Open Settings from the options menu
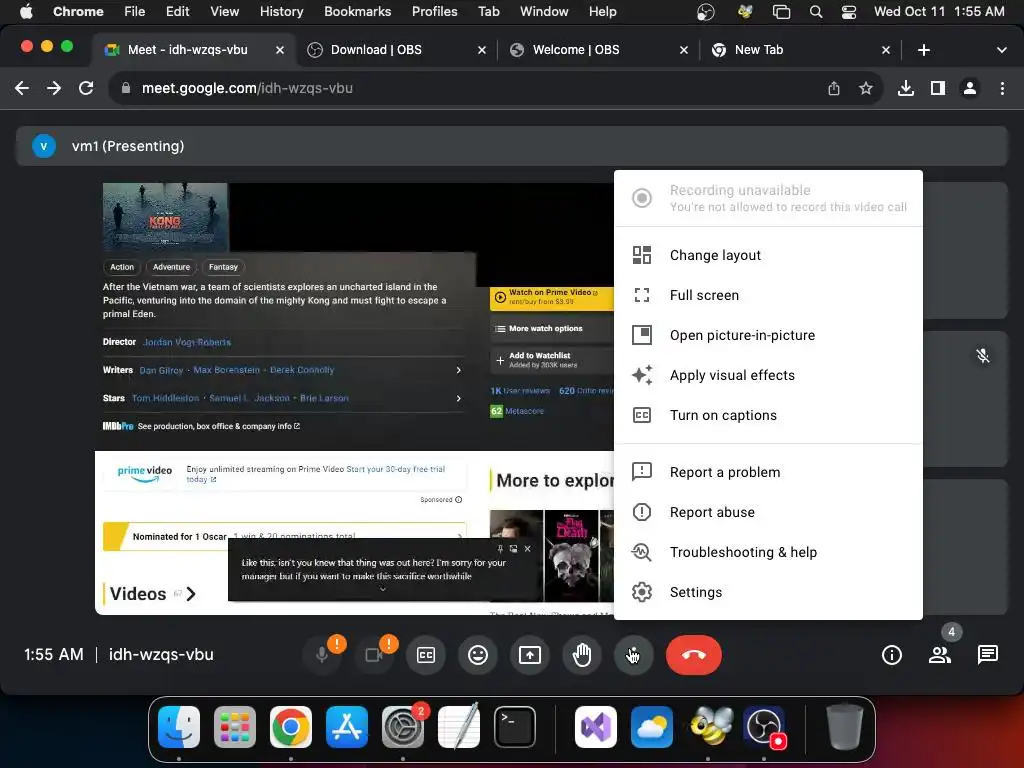 tap(768, 592)
